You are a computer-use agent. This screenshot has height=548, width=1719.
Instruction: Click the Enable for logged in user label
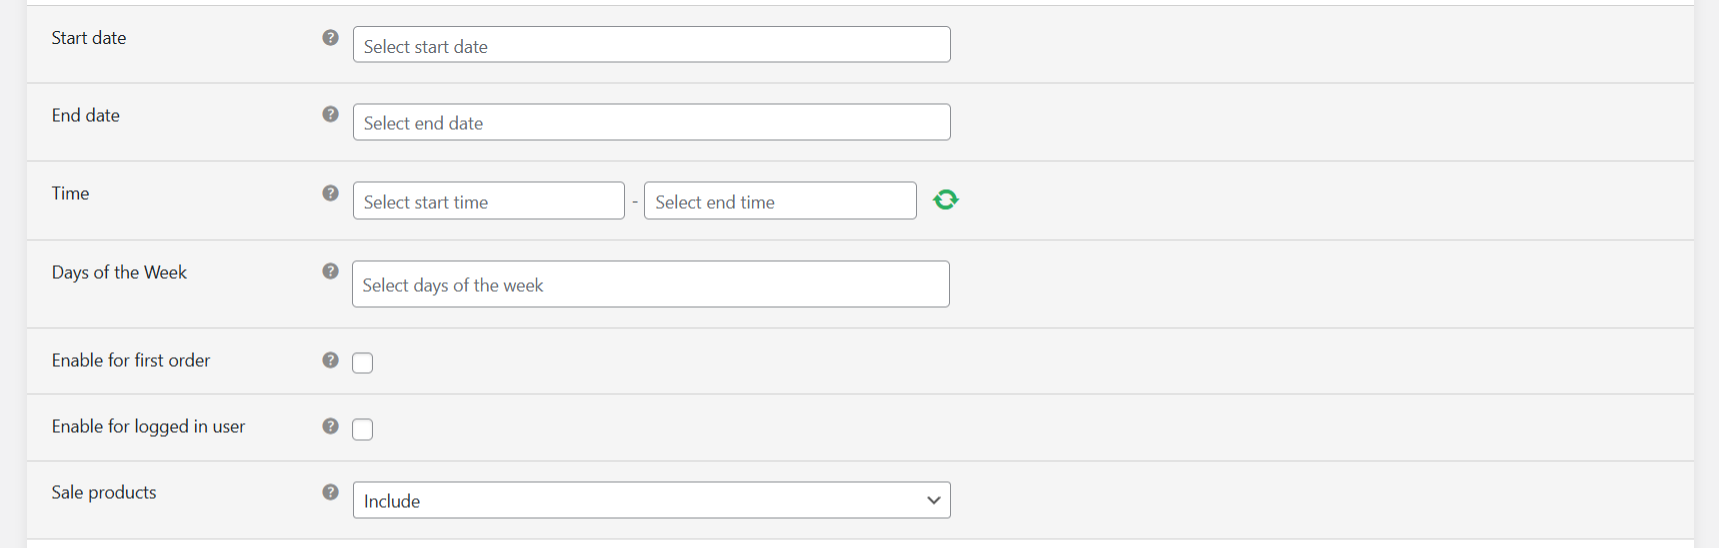click(x=148, y=426)
